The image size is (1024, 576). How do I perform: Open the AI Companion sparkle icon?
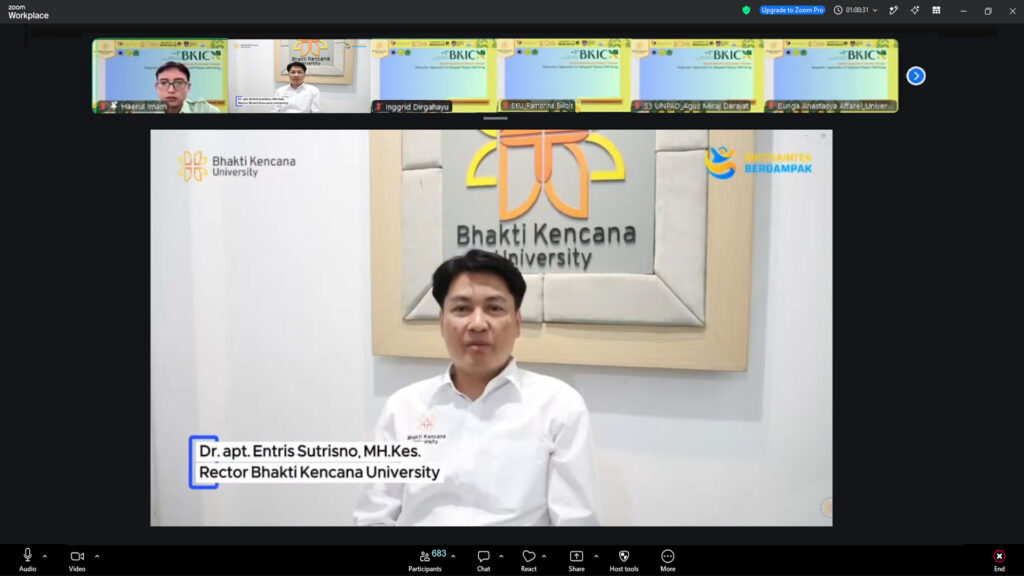914,10
